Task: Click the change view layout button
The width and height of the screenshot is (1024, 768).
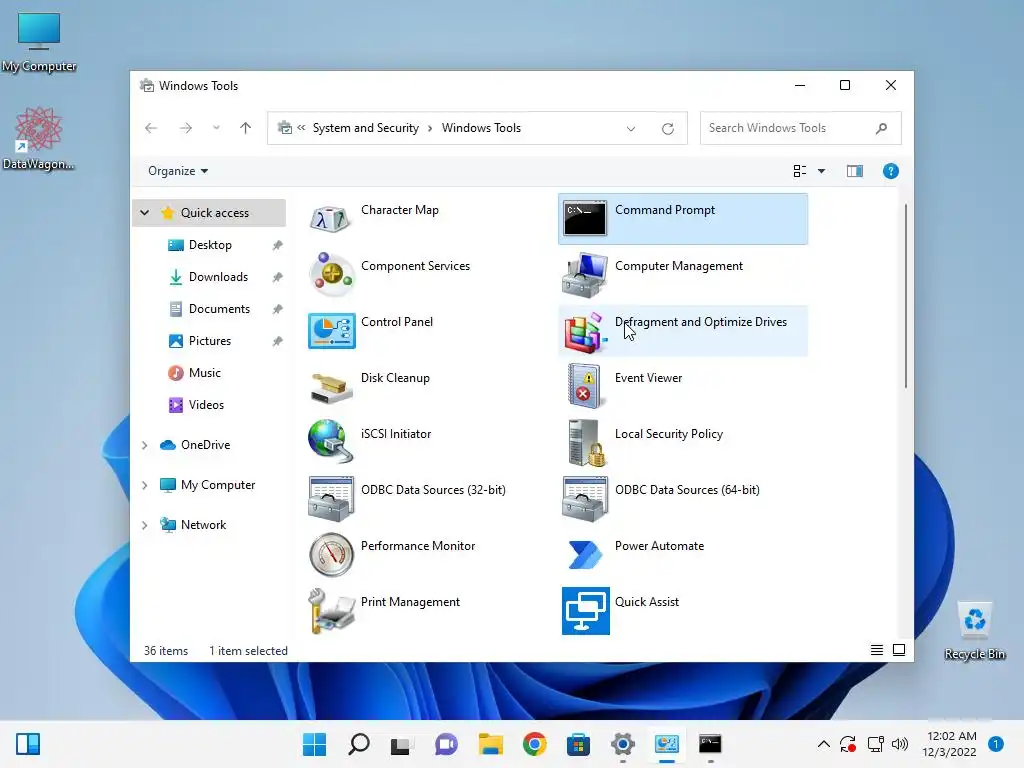Action: [799, 171]
